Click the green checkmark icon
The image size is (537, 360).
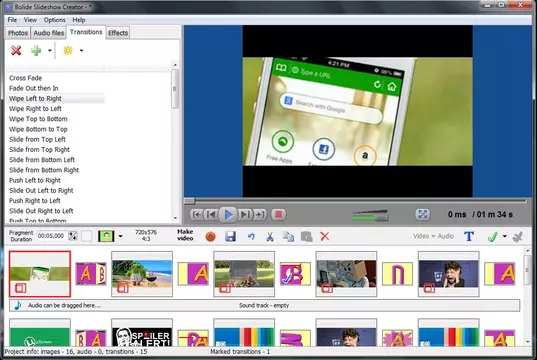(492, 236)
